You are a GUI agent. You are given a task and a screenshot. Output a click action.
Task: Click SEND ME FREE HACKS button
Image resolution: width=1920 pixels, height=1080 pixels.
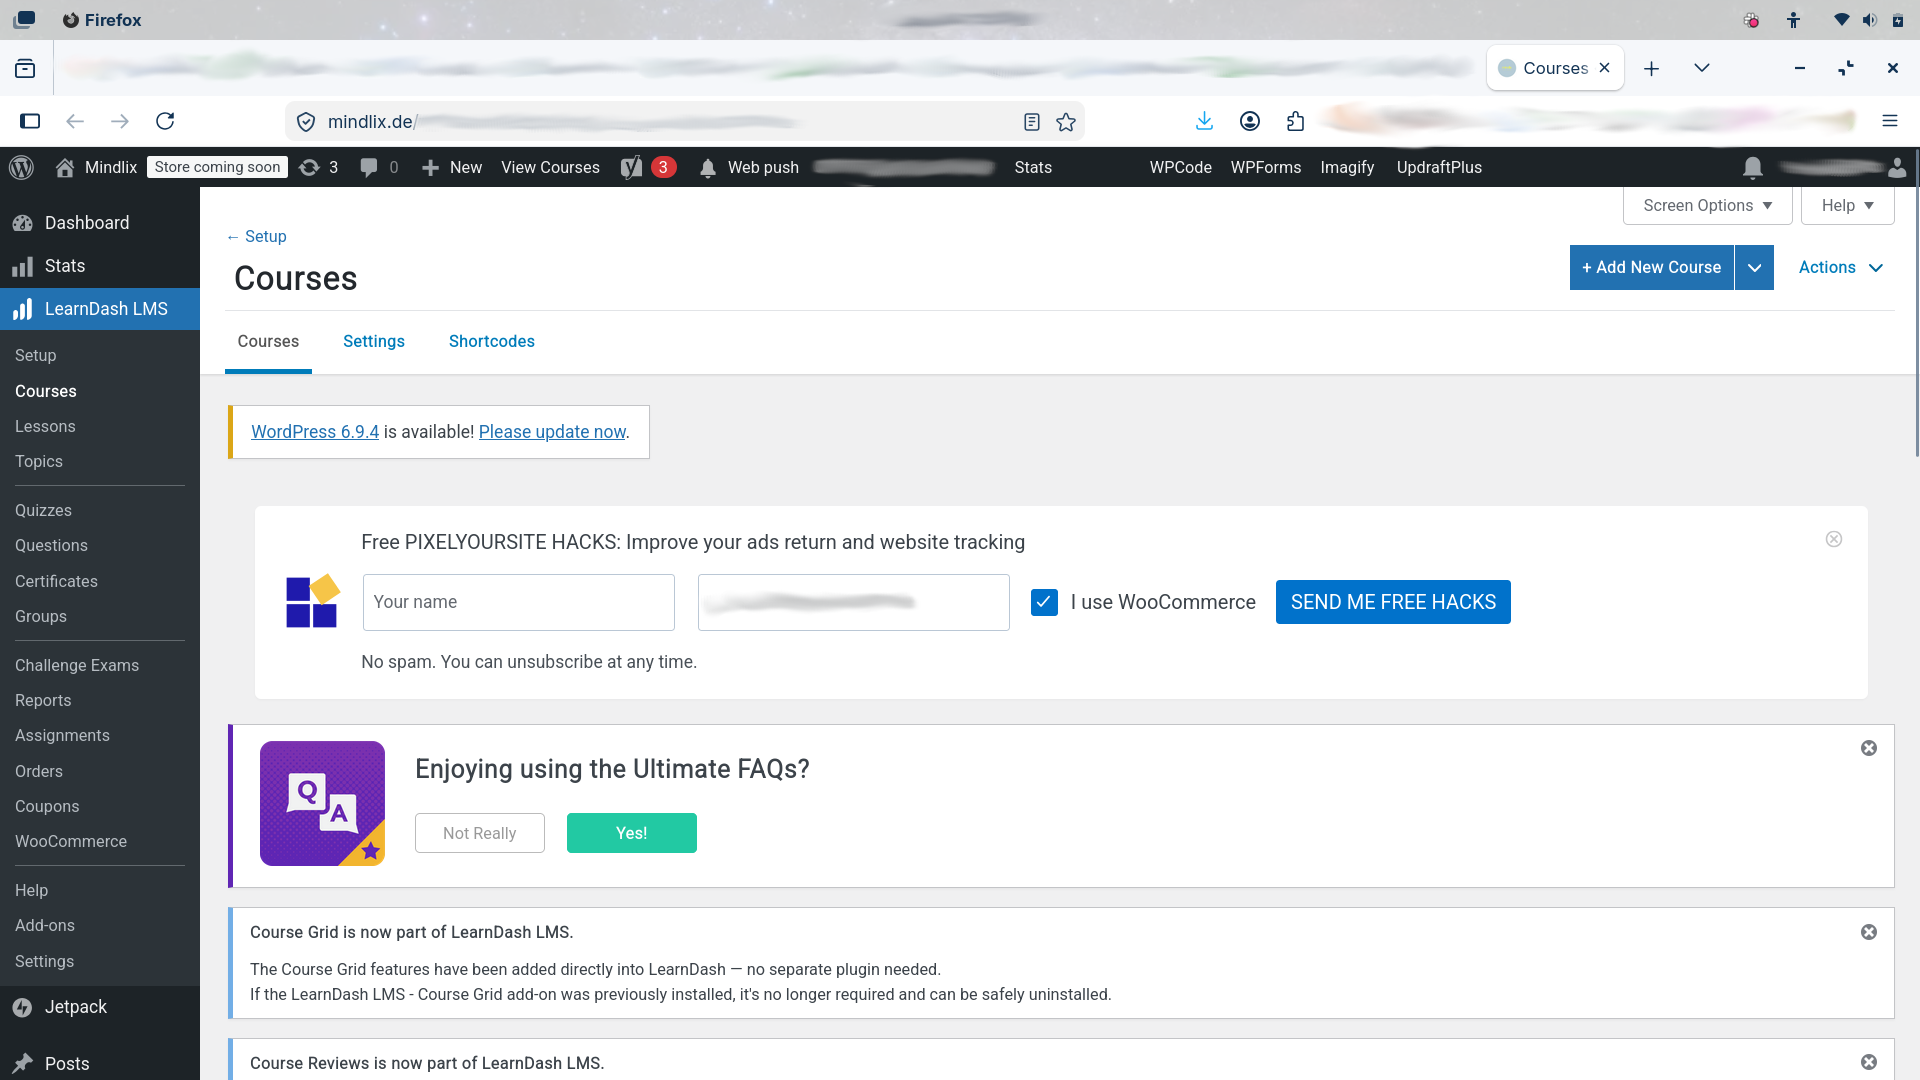click(x=1392, y=602)
